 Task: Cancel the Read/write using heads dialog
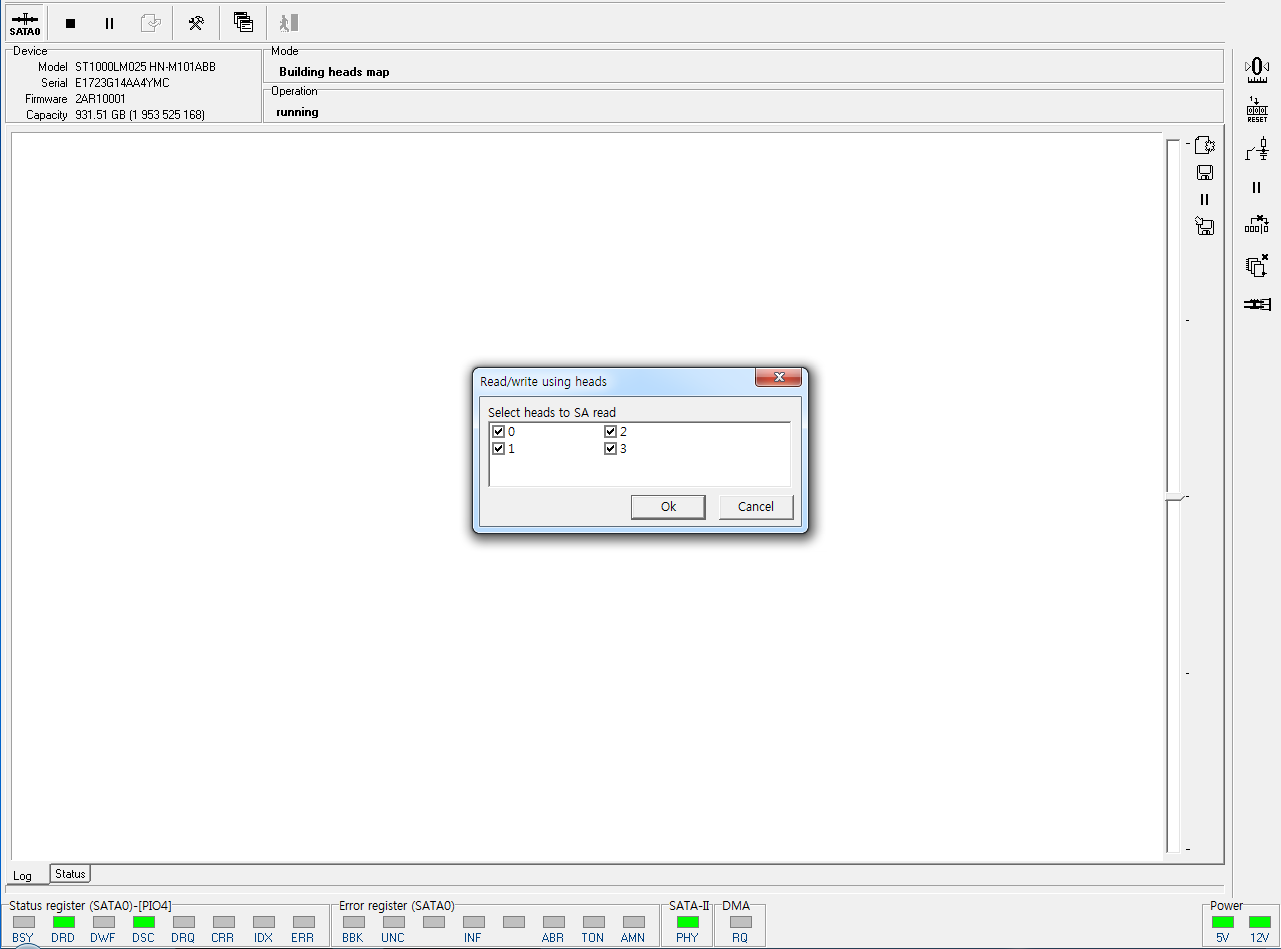pos(756,507)
